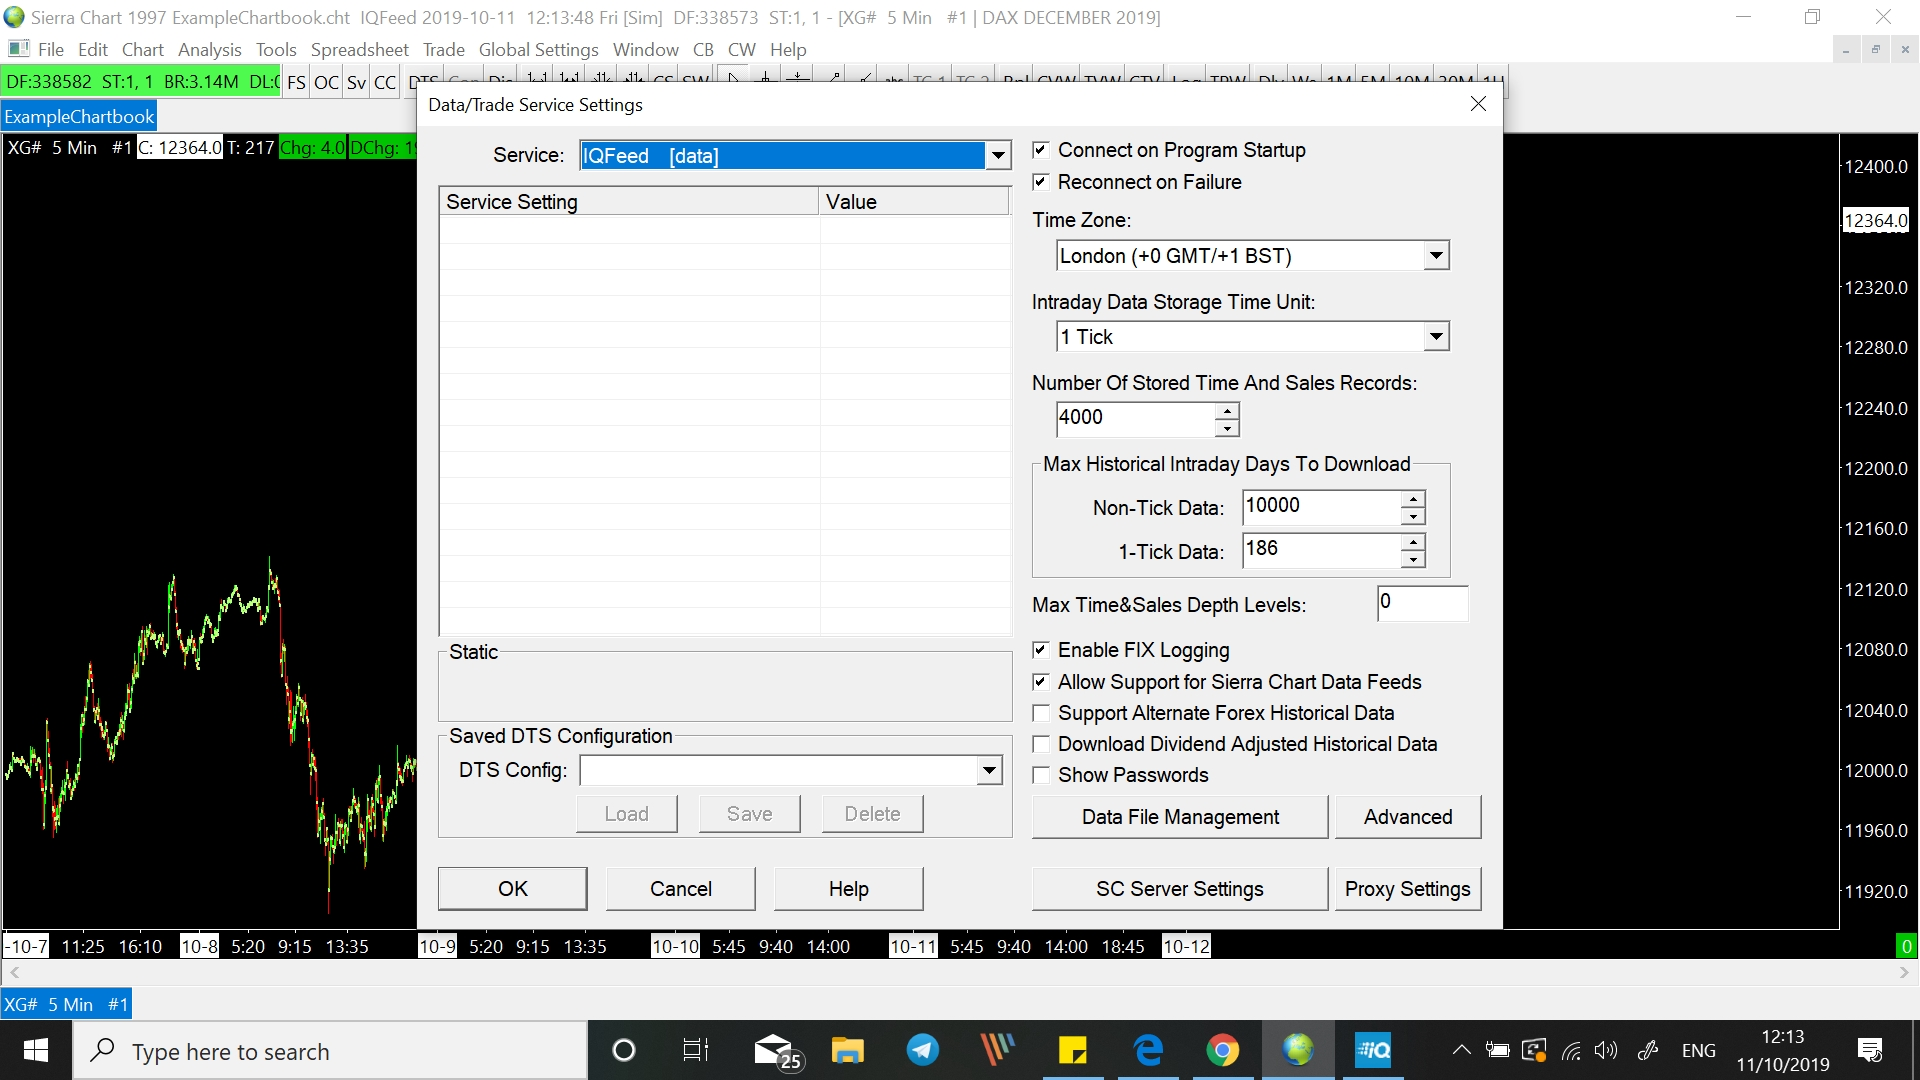The image size is (1920, 1080).
Task: Click the OC toolbar button
Action: point(326,83)
